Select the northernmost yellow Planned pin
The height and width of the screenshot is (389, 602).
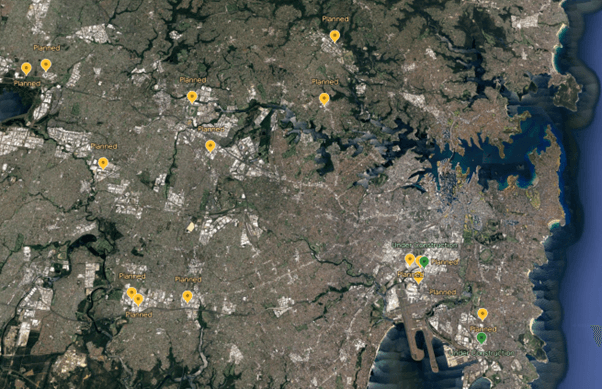(x=335, y=36)
